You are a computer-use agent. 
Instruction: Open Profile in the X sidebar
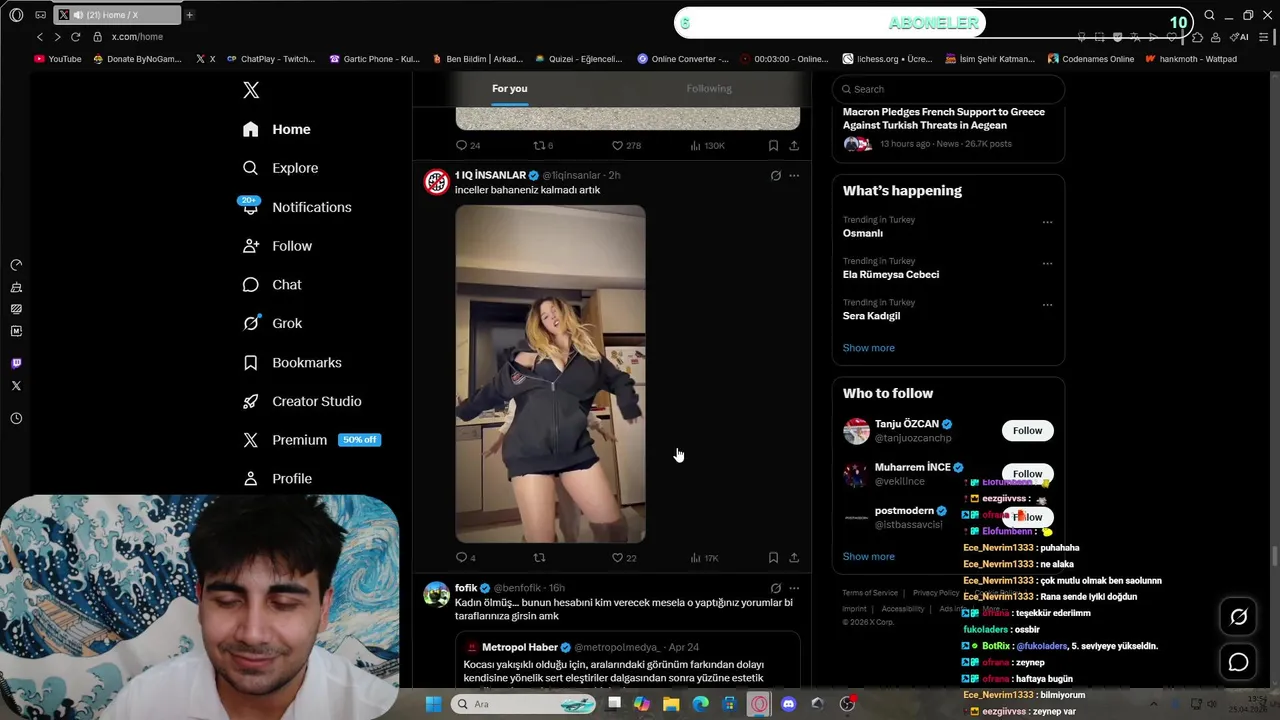(277, 479)
